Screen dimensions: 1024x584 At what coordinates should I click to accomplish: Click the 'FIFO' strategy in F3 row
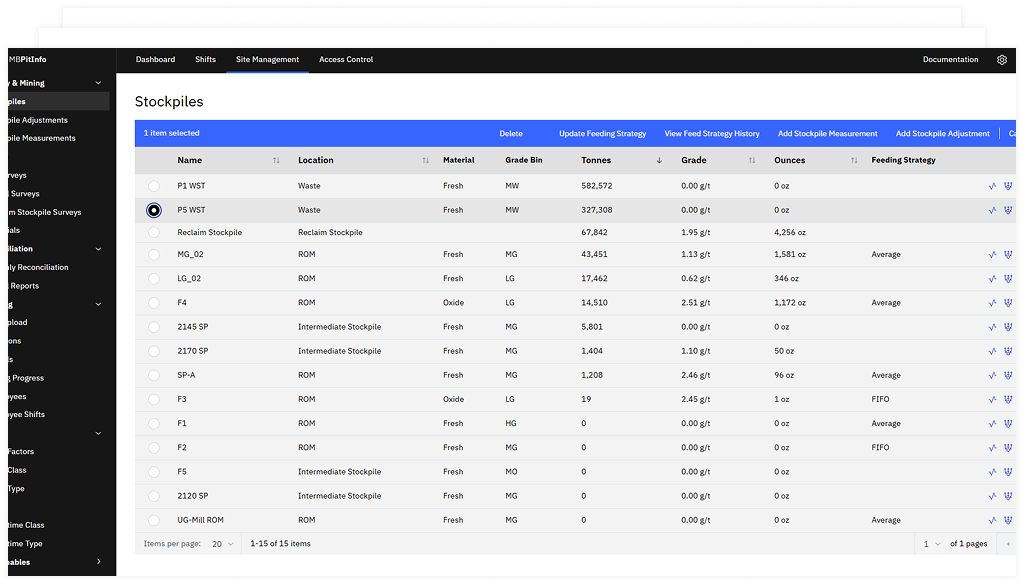click(x=880, y=400)
